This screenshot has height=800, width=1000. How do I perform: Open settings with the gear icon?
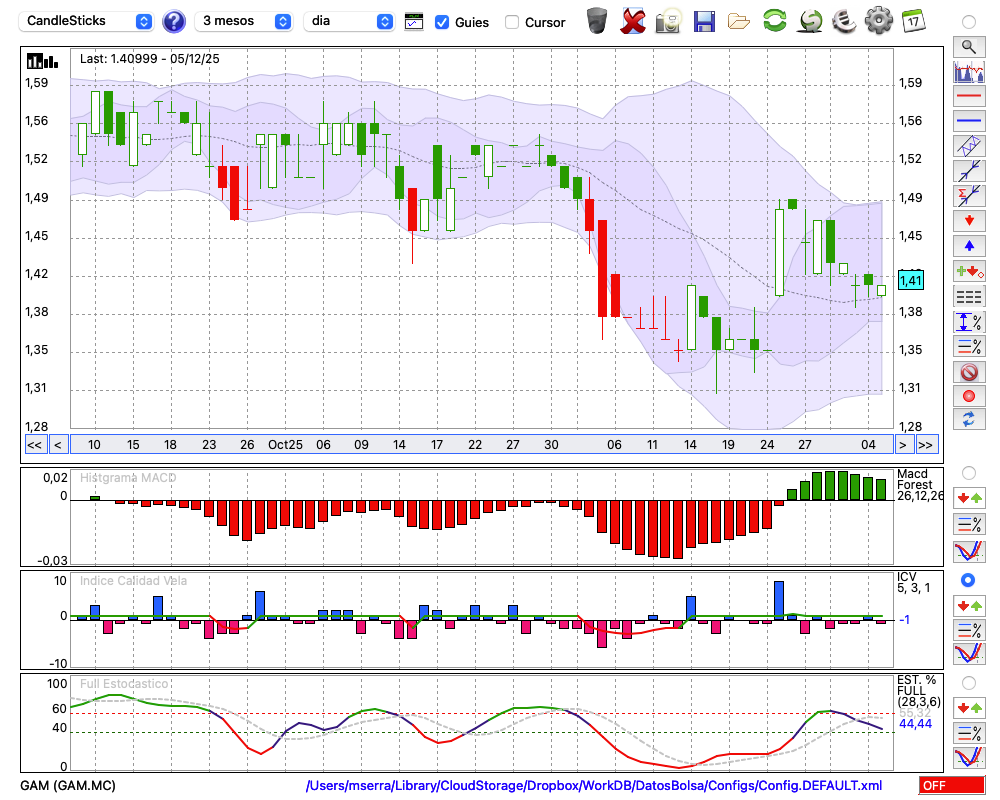[x=878, y=20]
